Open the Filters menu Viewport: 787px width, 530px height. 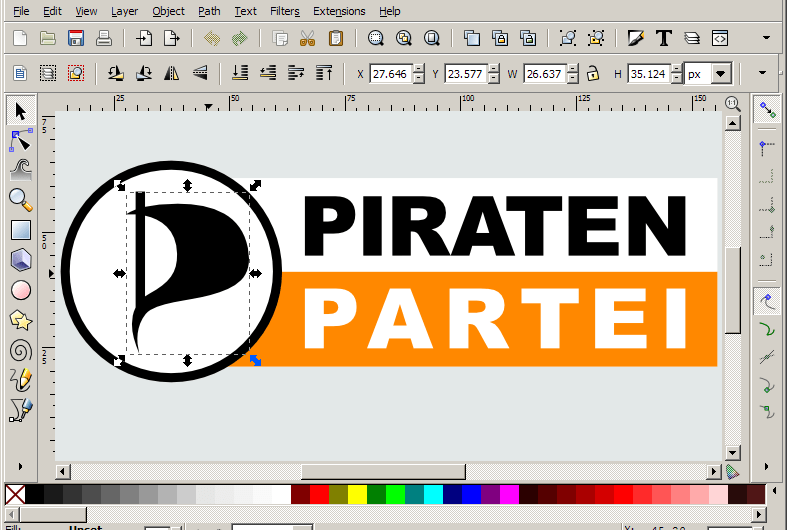coord(285,11)
